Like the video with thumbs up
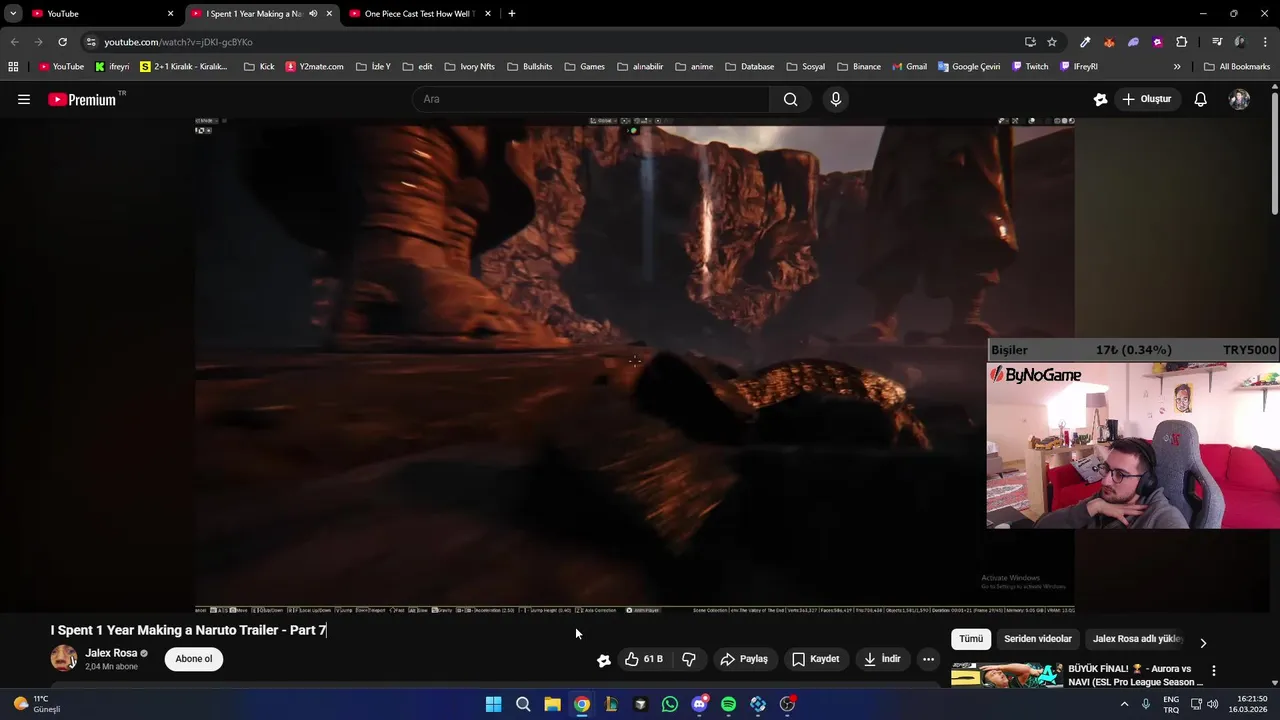This screenshot has height=720, width=1280. point(644,659)
